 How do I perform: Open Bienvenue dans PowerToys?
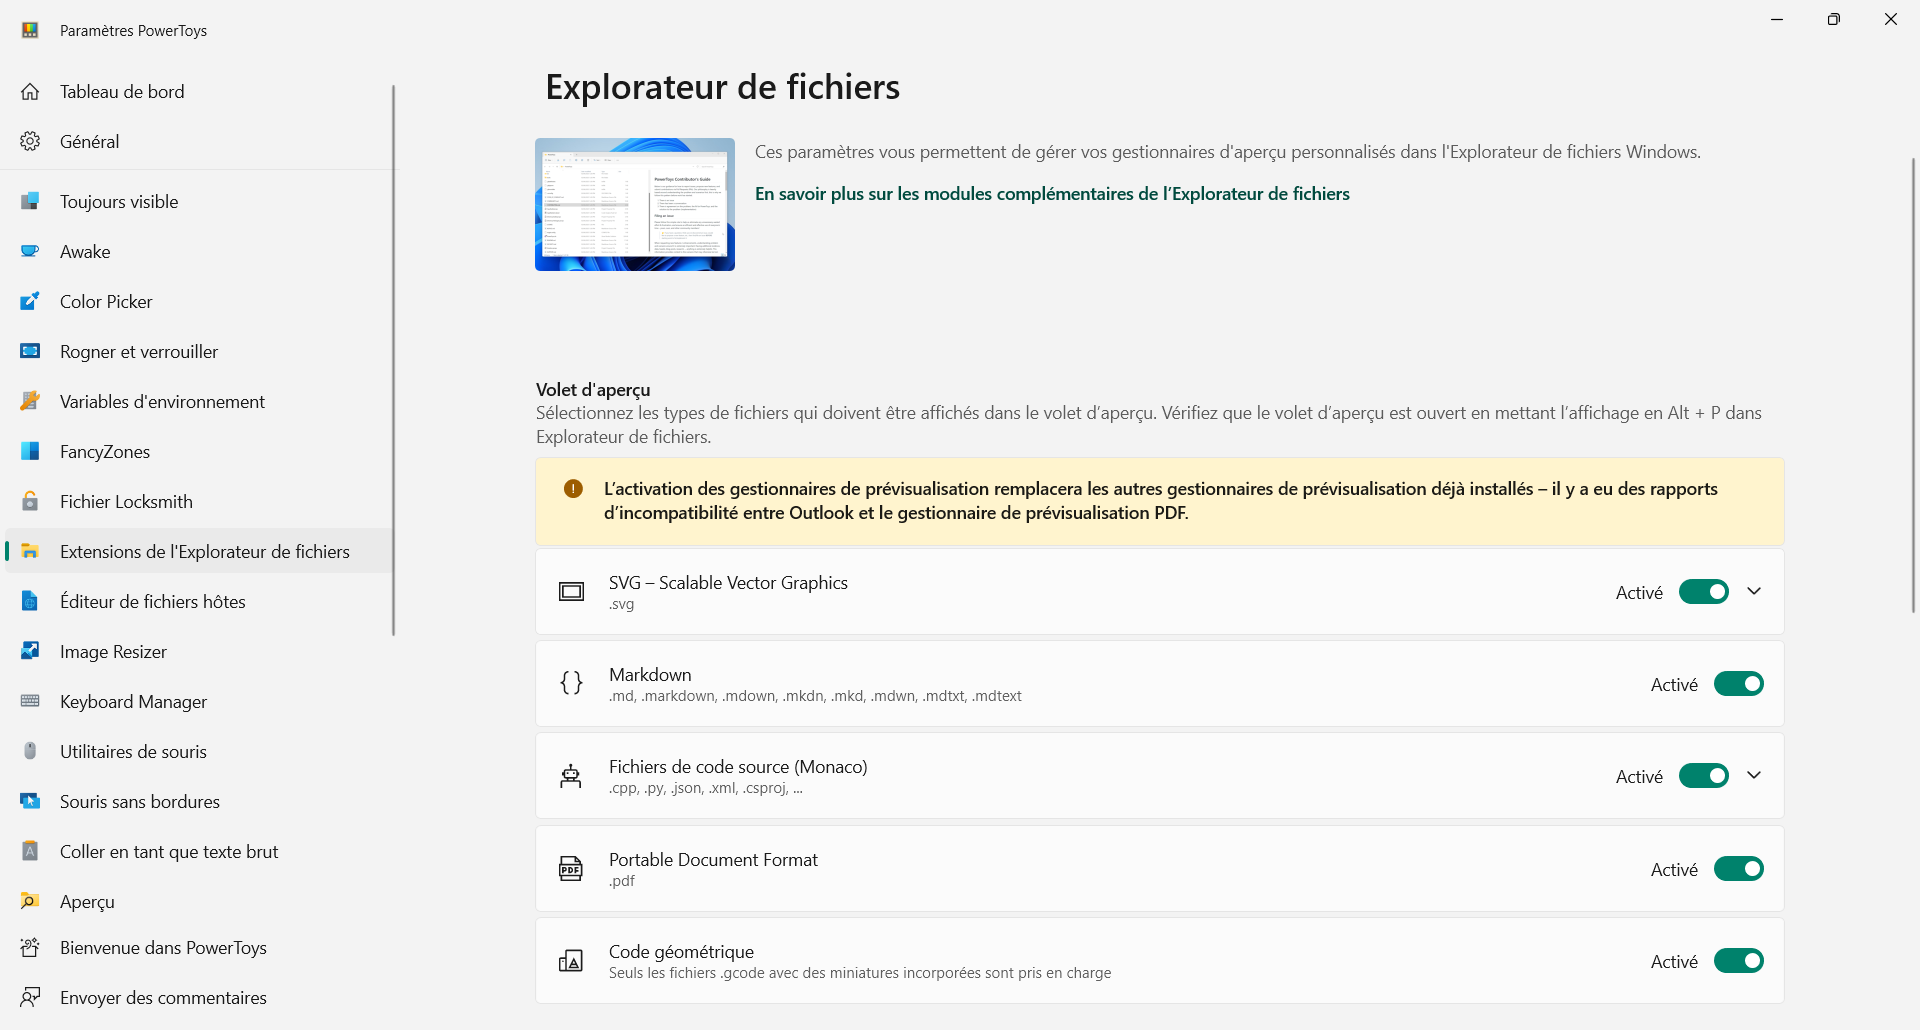tap(198, 948)
